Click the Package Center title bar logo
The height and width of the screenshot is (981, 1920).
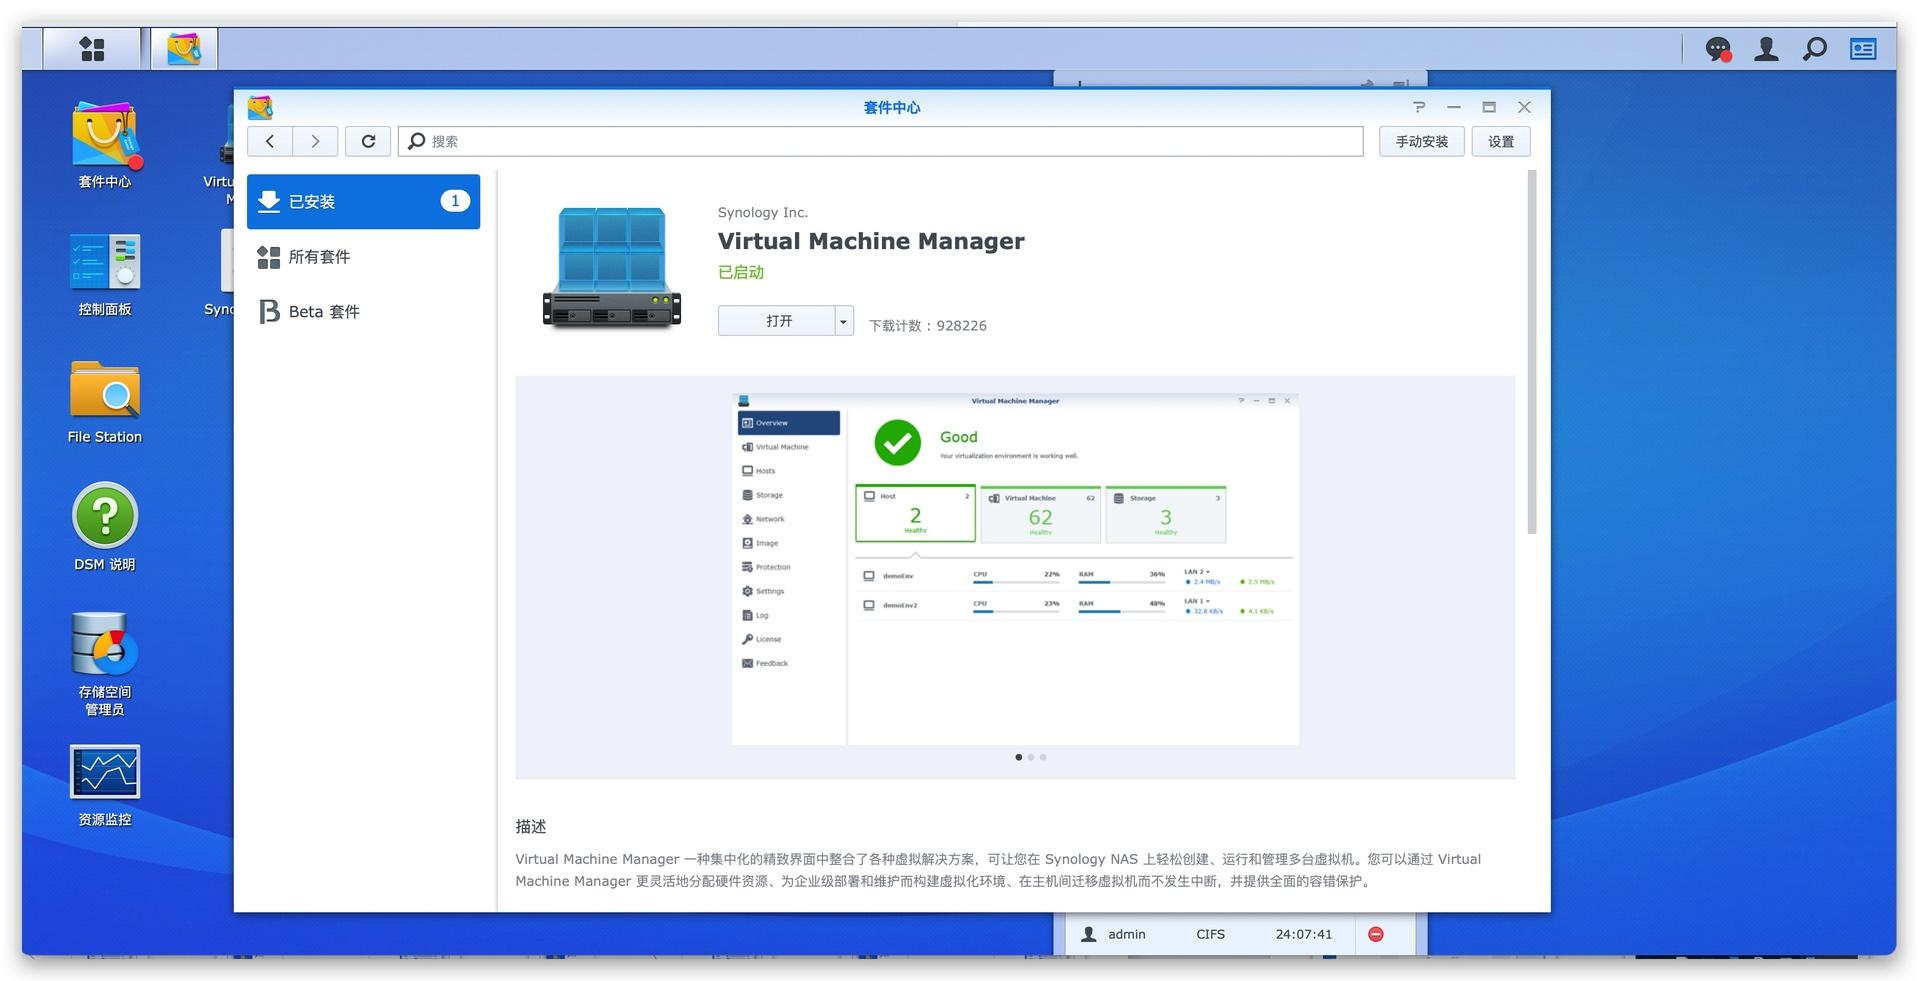260,107
